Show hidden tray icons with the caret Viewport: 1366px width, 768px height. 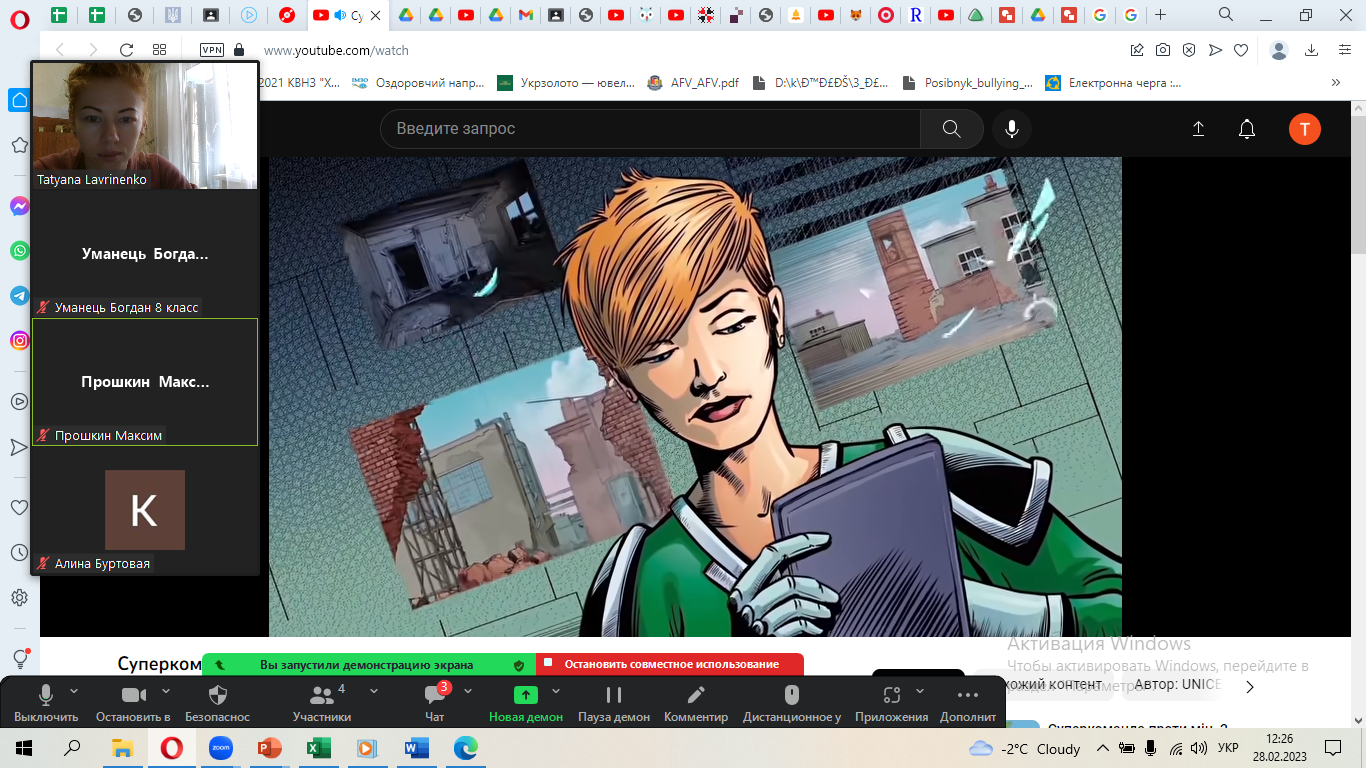coord(1103,748)
